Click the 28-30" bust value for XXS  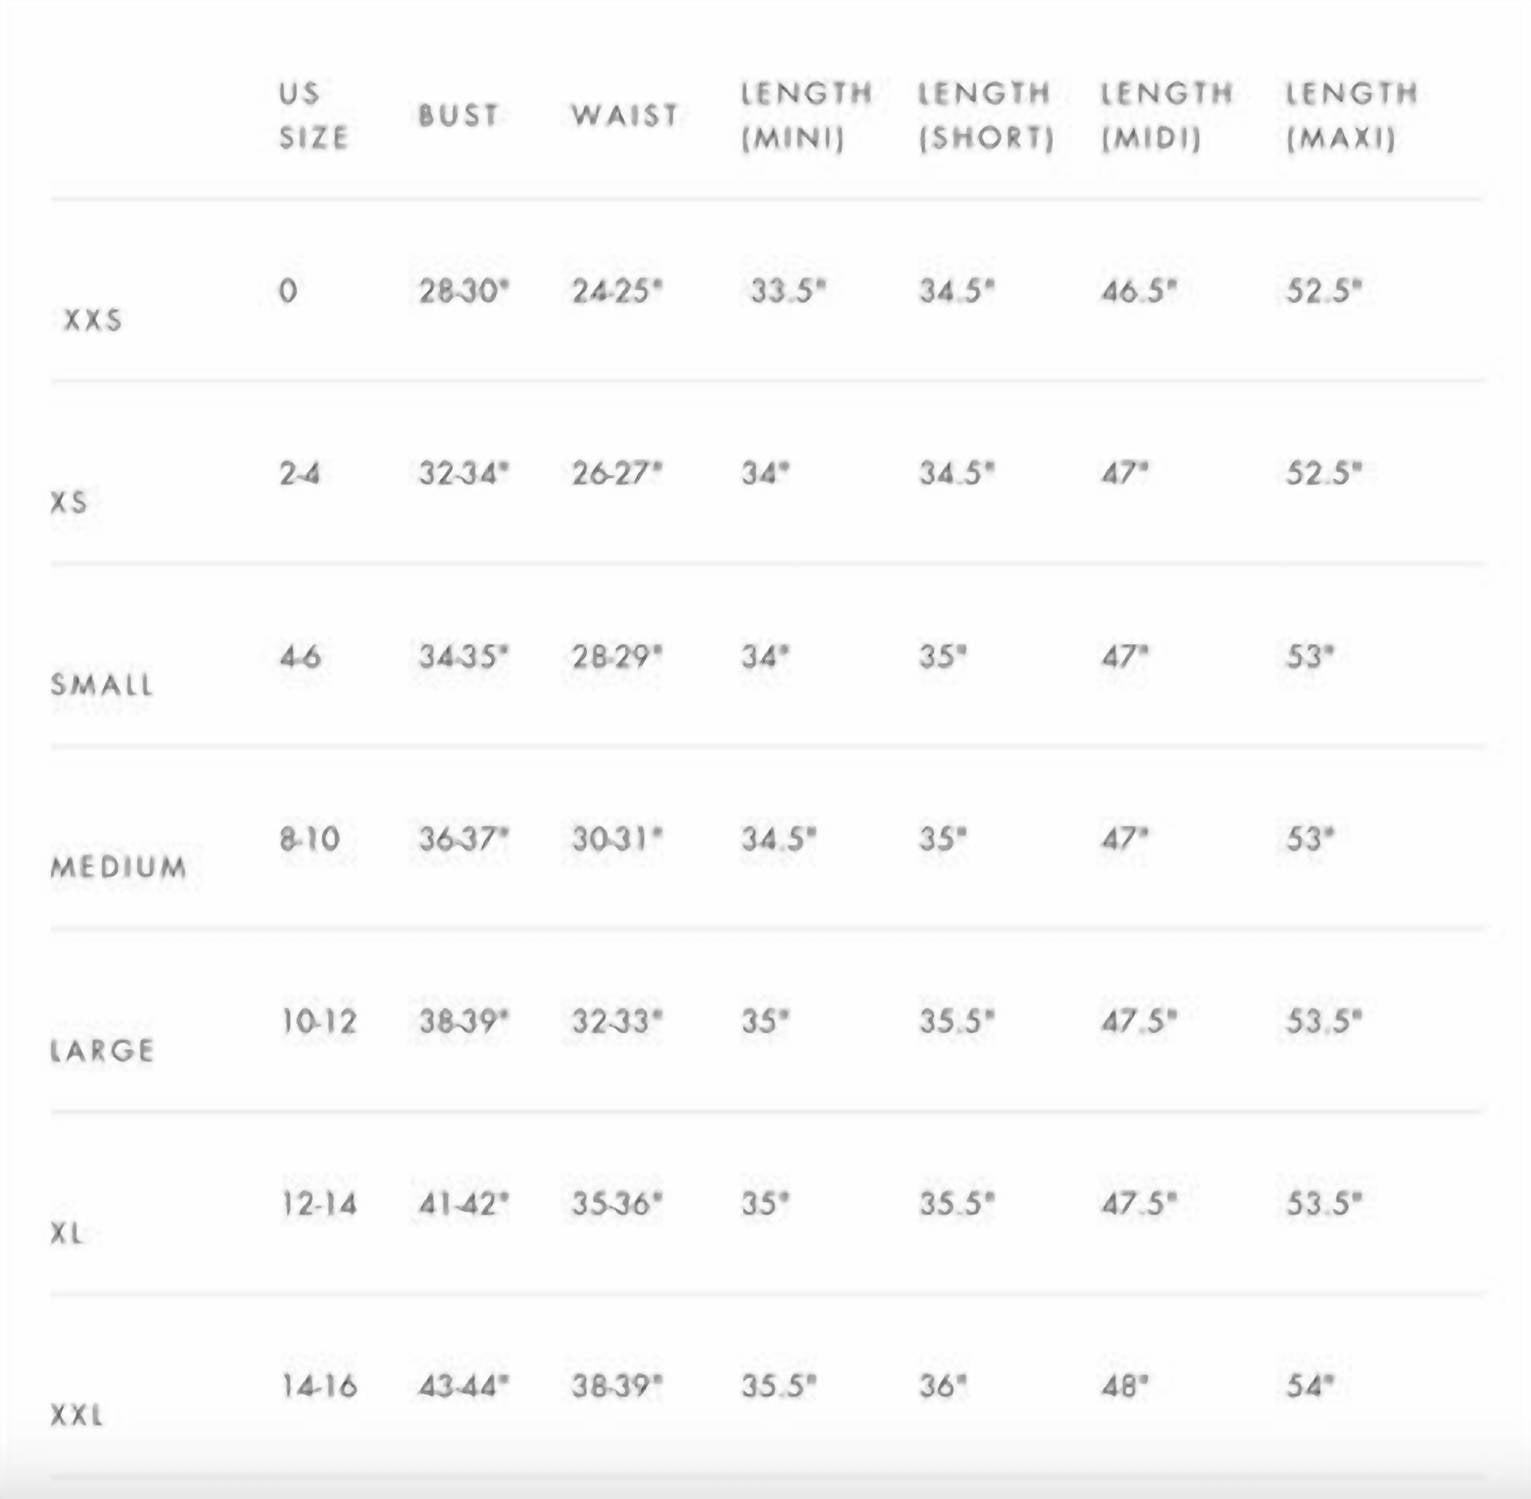(x=463, y=291)
